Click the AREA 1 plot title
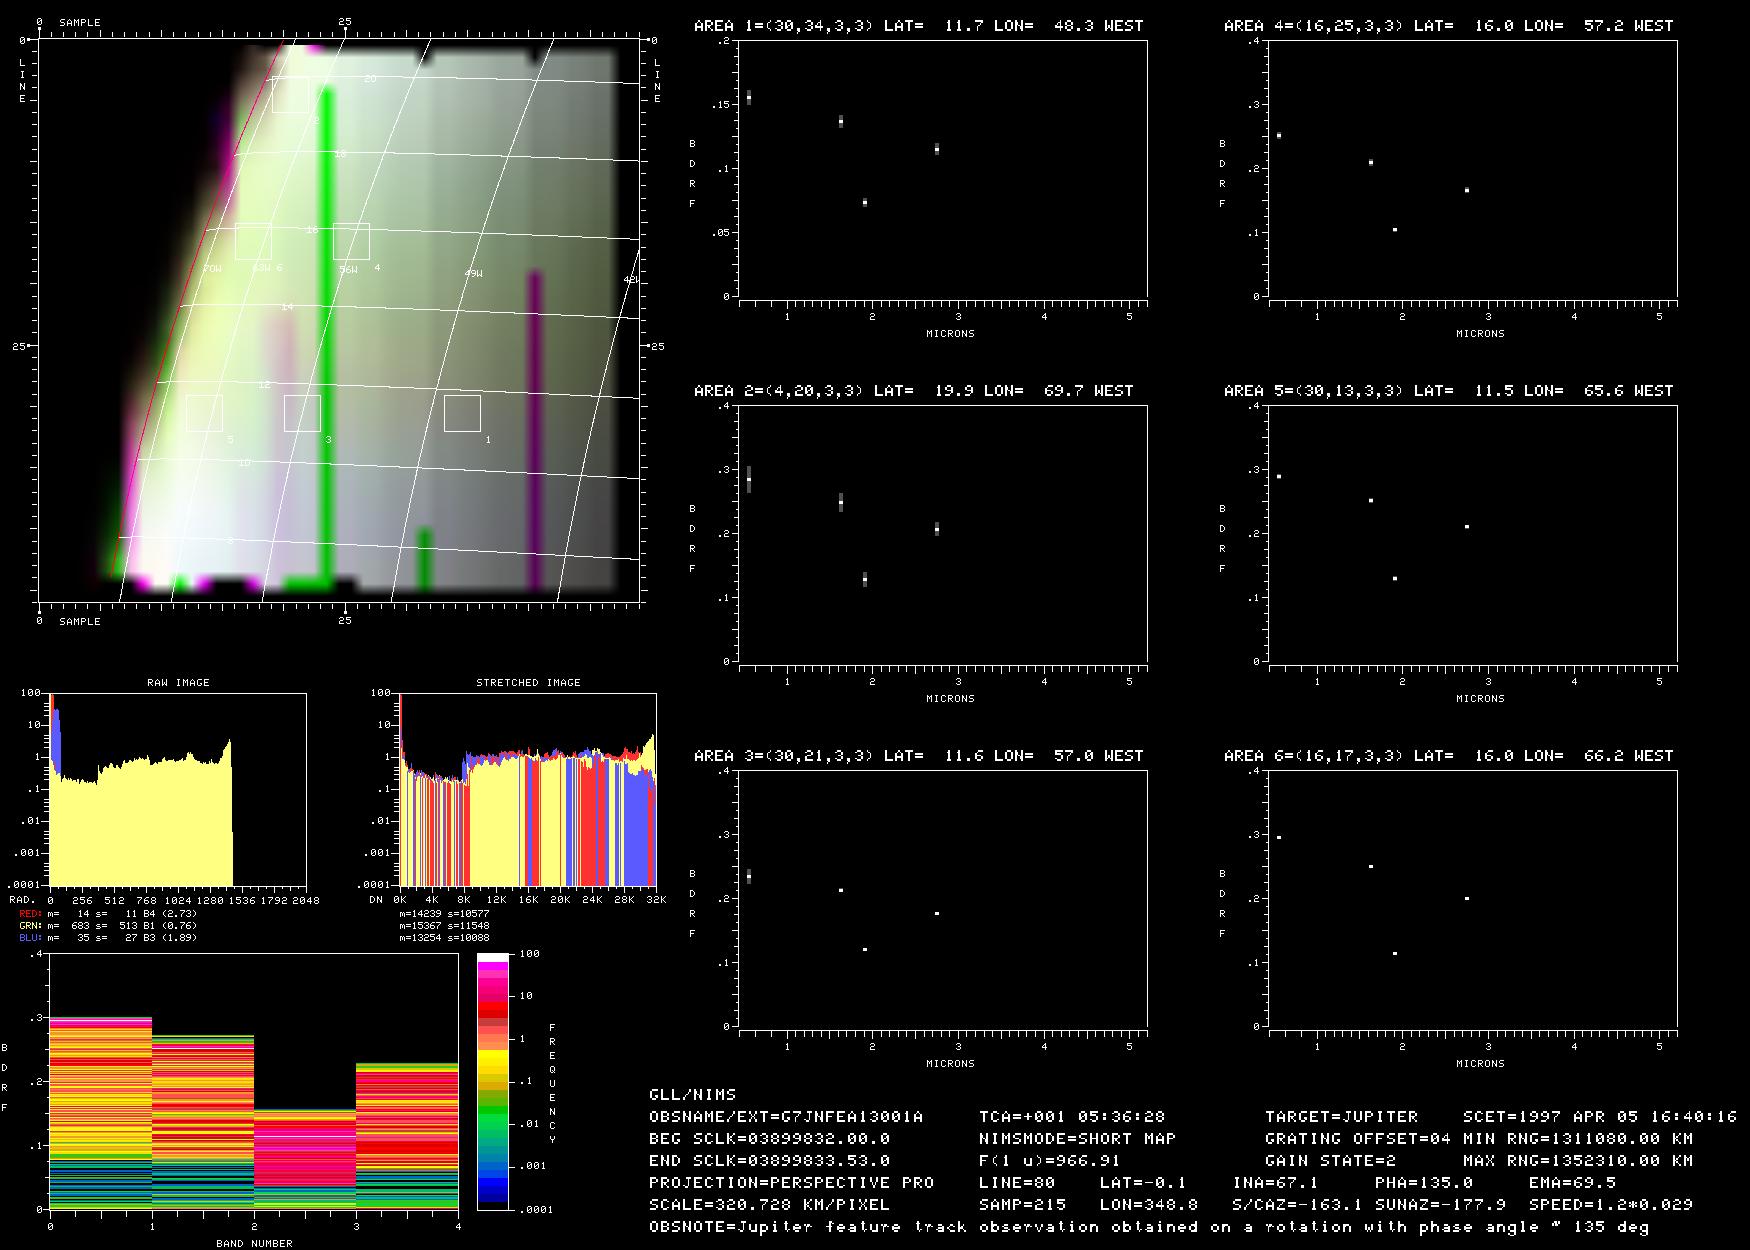This screenshot has height=1250, width=1750. click(918, 26)
